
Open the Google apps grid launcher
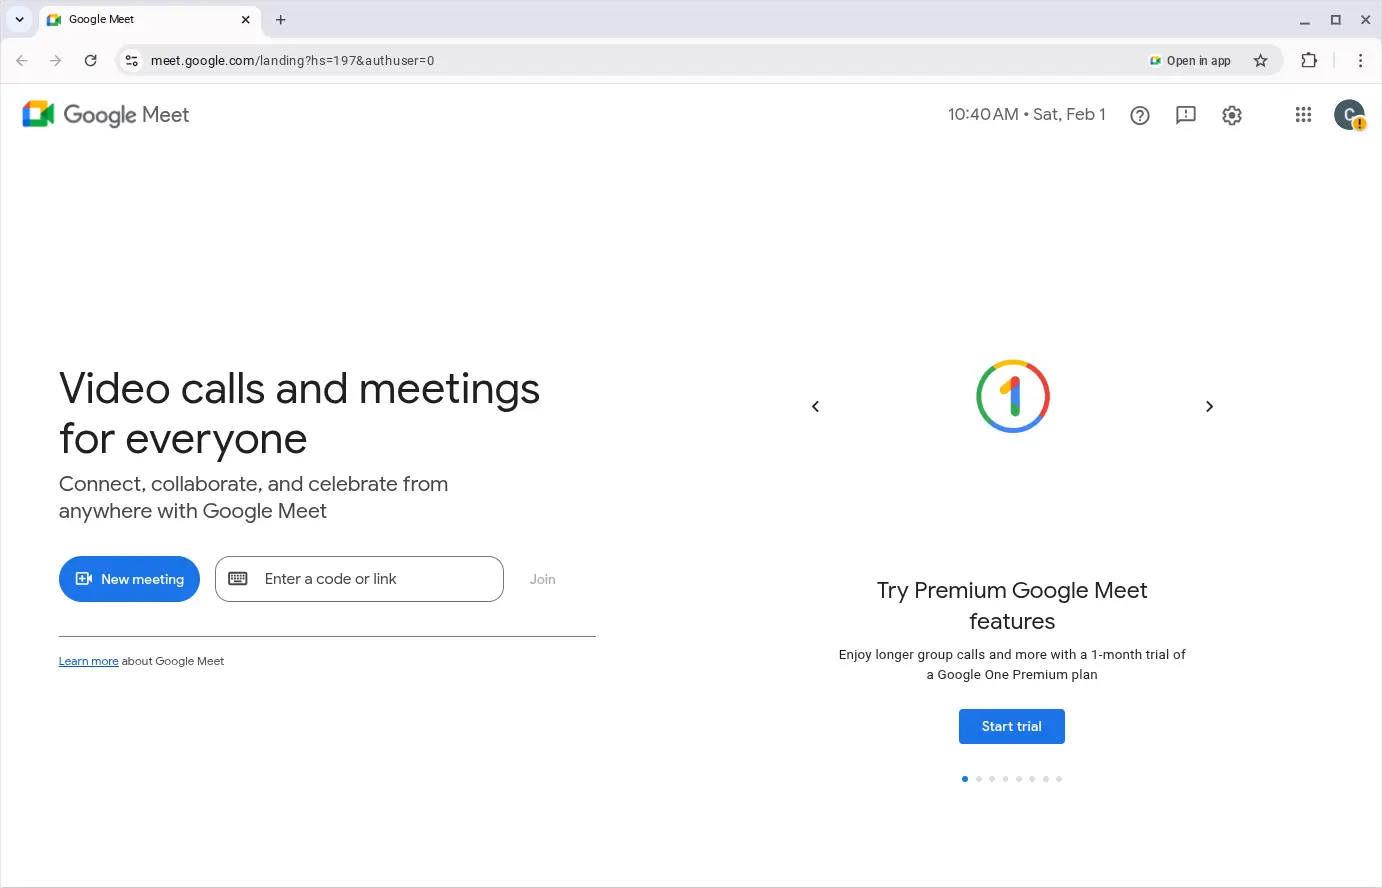pos(1302,115)
